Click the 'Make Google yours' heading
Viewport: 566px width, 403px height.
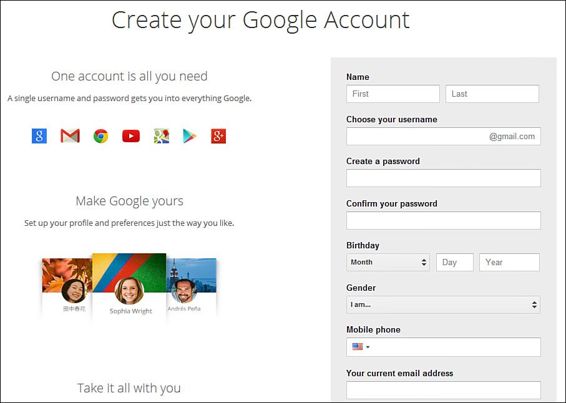[129, 201]
